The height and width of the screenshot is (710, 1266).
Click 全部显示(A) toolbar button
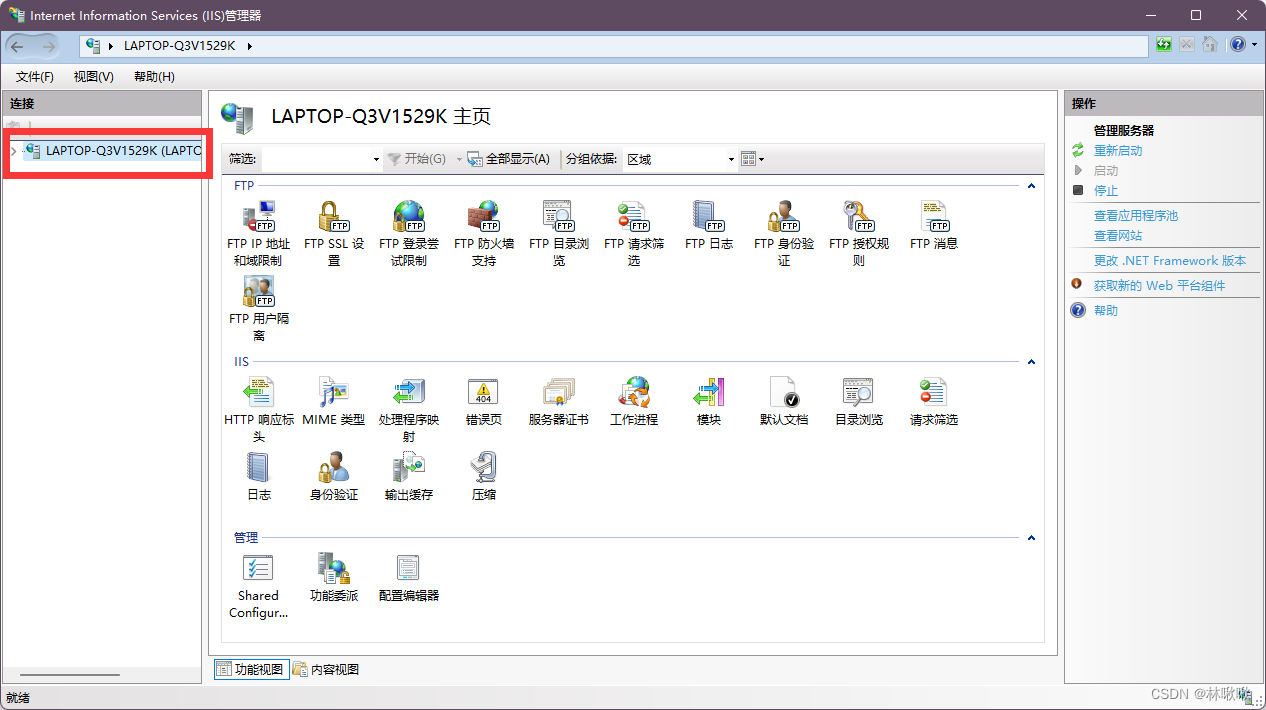508,159
